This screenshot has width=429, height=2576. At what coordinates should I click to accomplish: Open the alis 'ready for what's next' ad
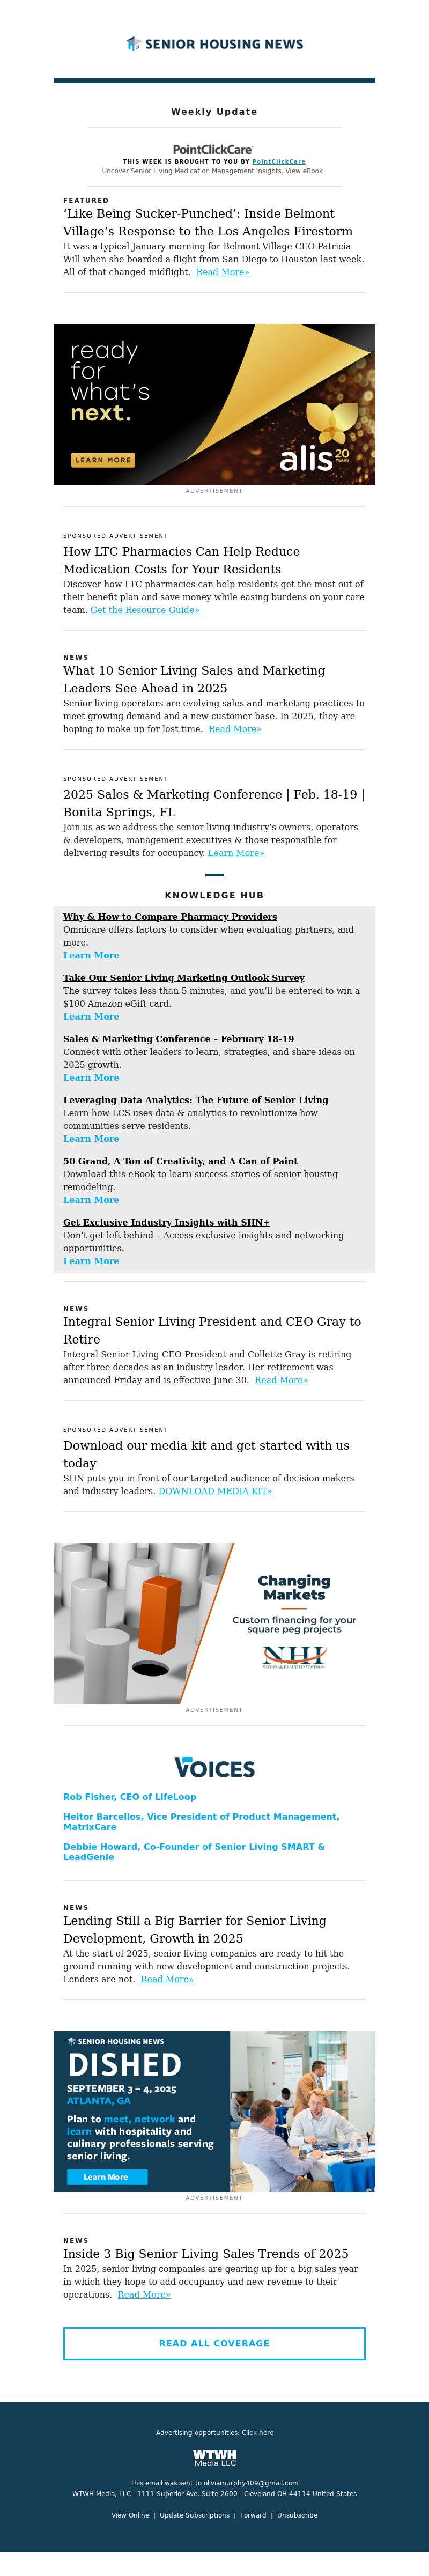[214, 404]
